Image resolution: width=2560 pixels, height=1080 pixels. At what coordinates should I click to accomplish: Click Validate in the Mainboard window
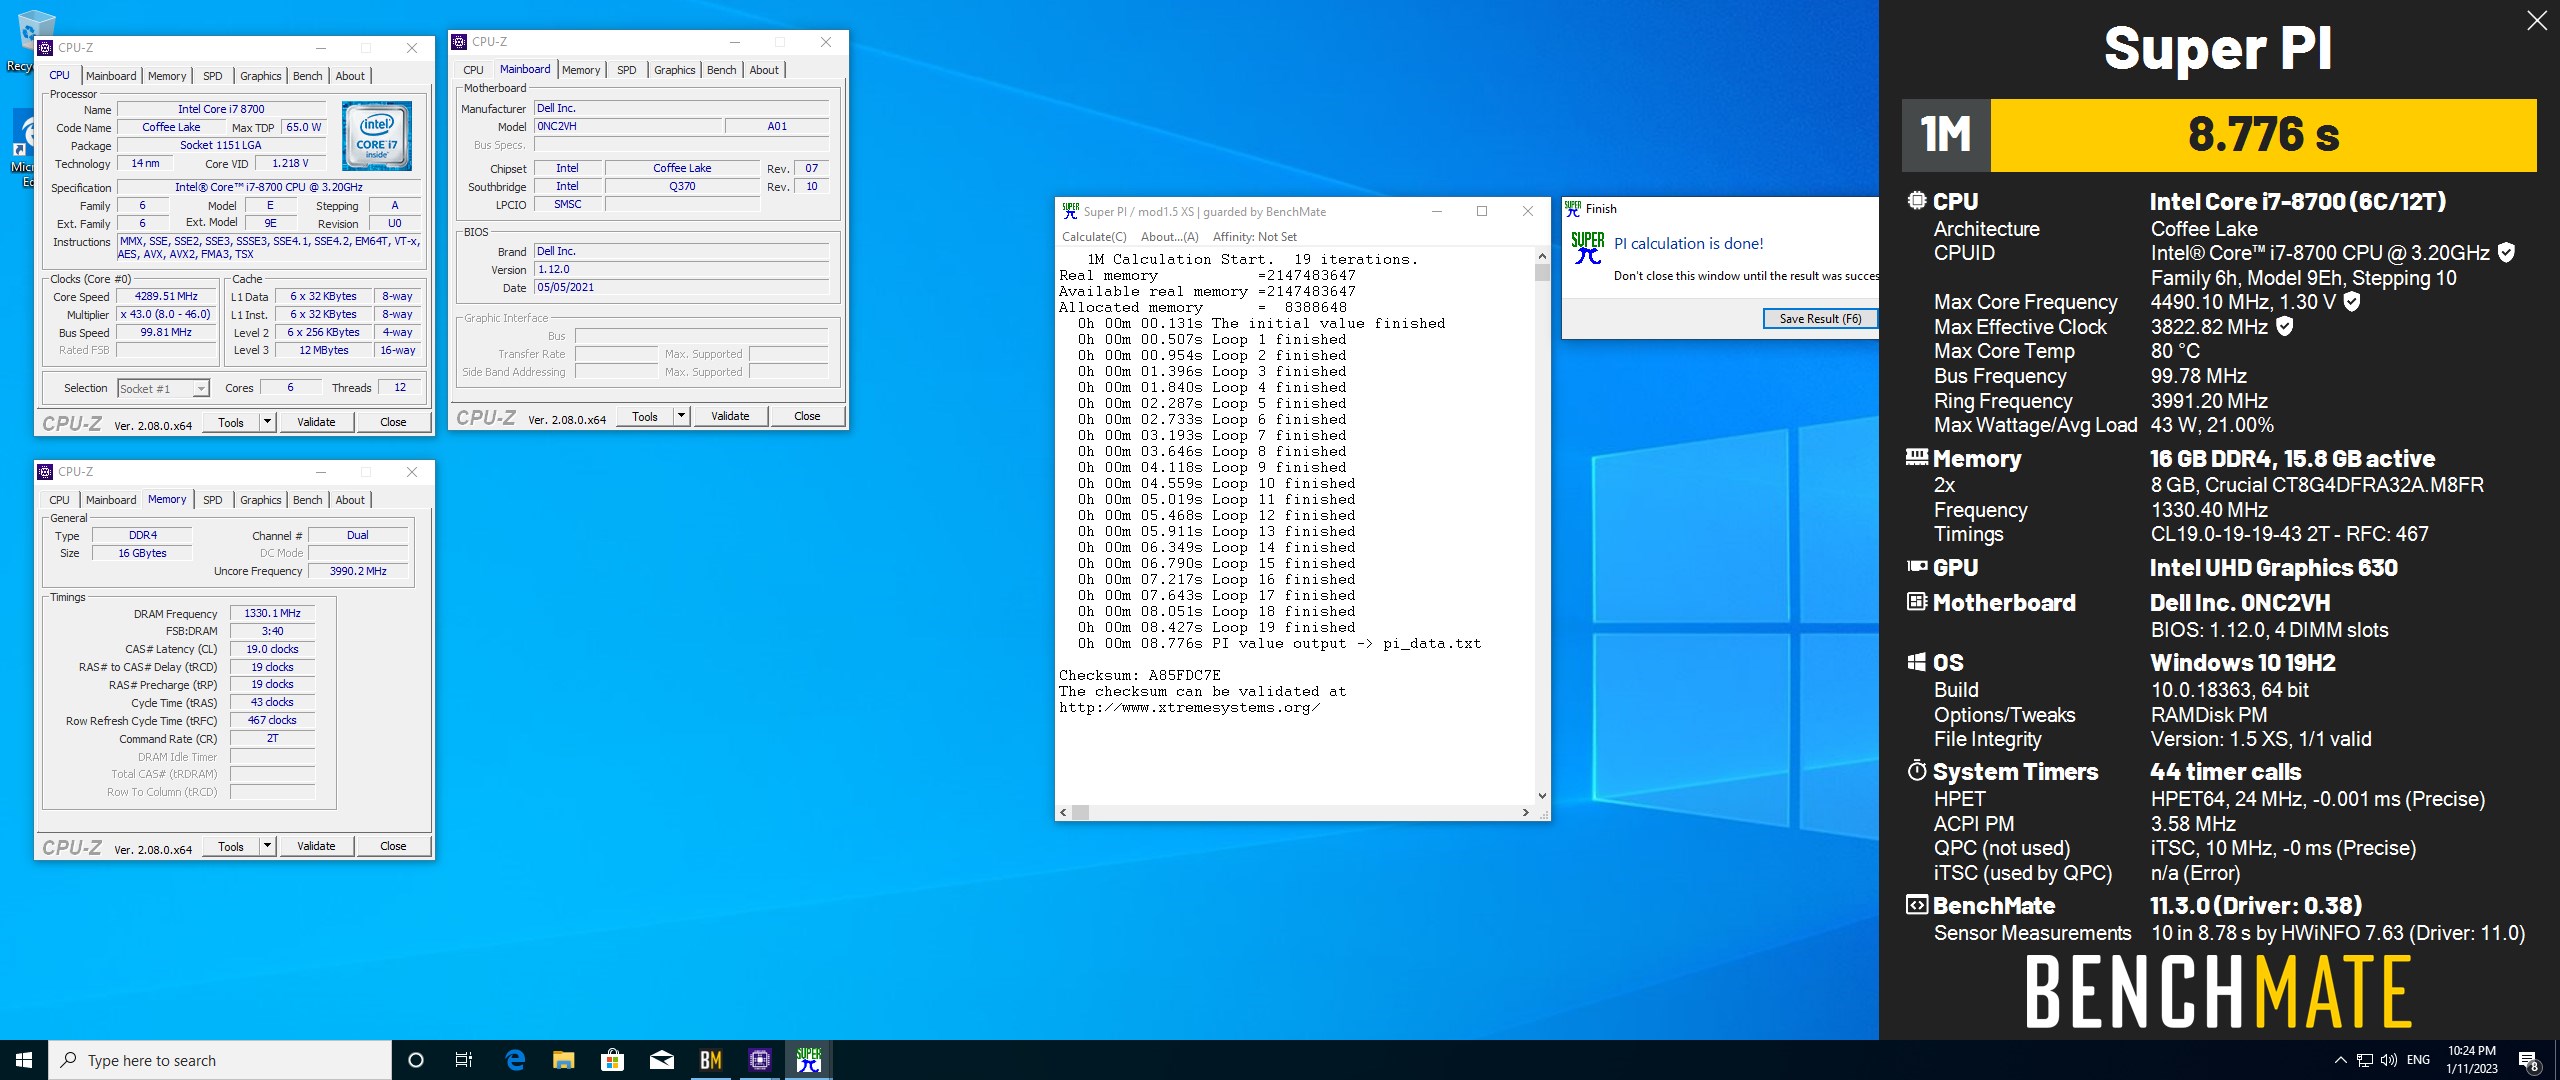click(x=730, y=416)
